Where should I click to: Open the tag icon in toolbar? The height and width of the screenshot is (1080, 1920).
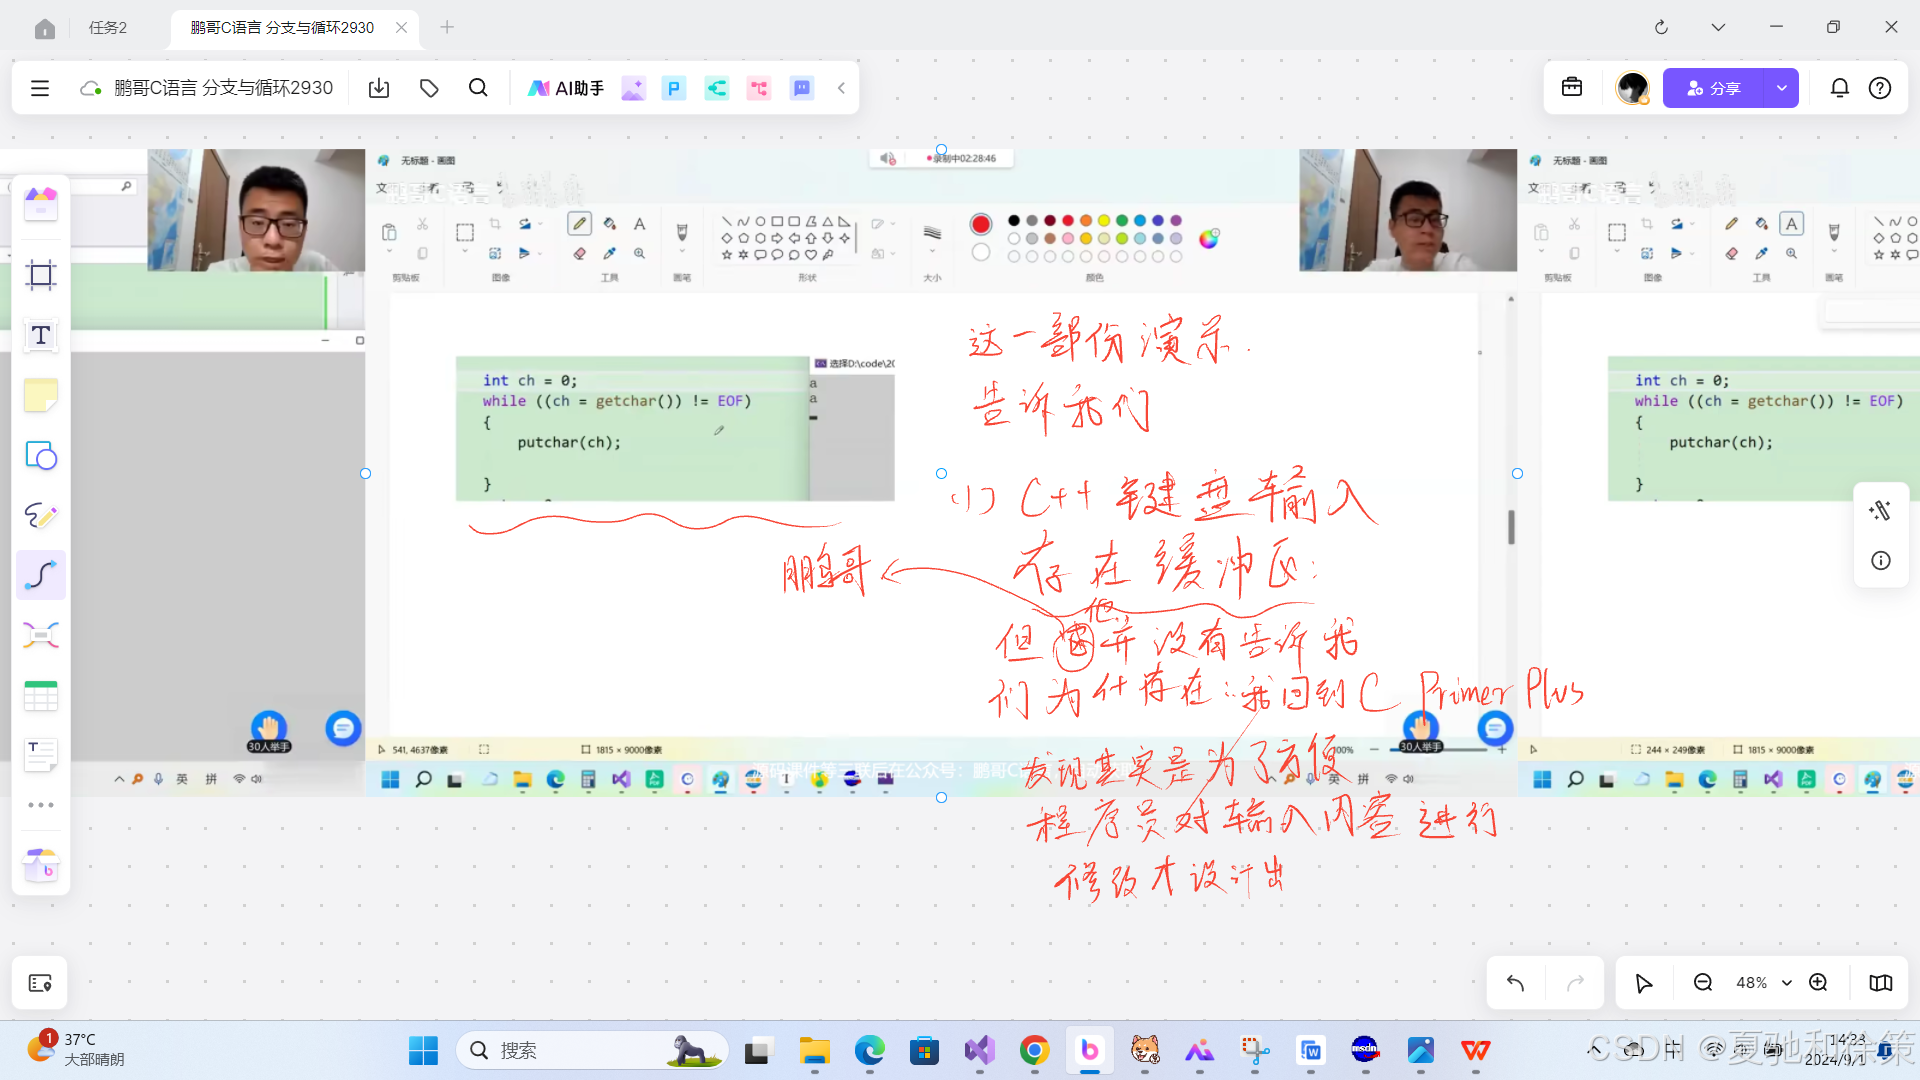429,88
